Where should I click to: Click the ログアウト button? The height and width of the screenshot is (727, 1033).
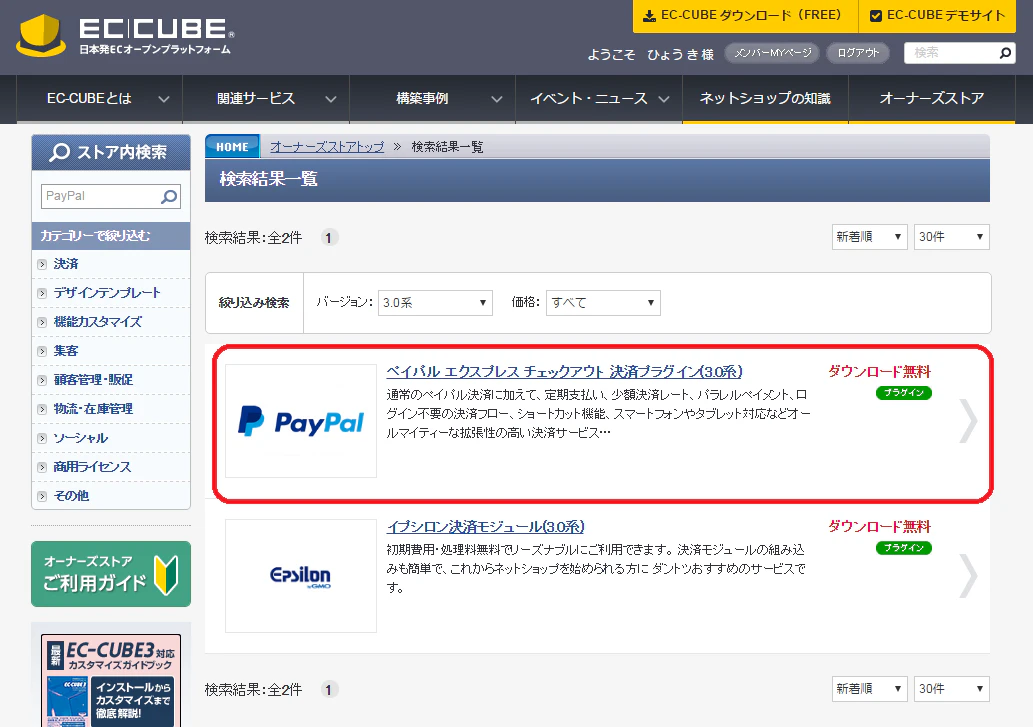(x=858, y=53)
